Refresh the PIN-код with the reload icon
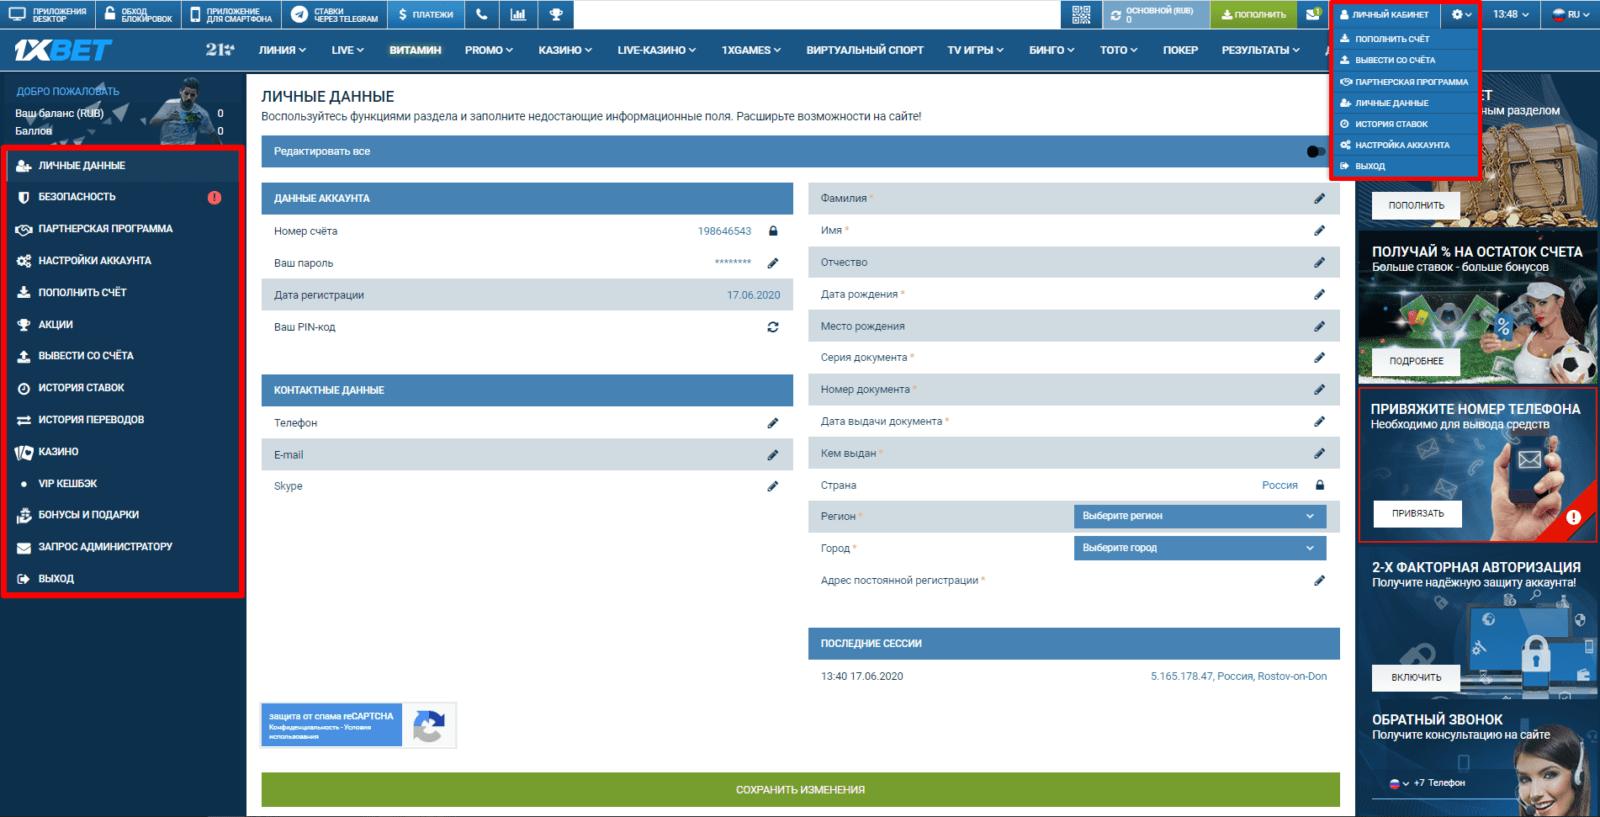Image resolution: width=1600 pixels, height=817 pixels. coord(773,327)
